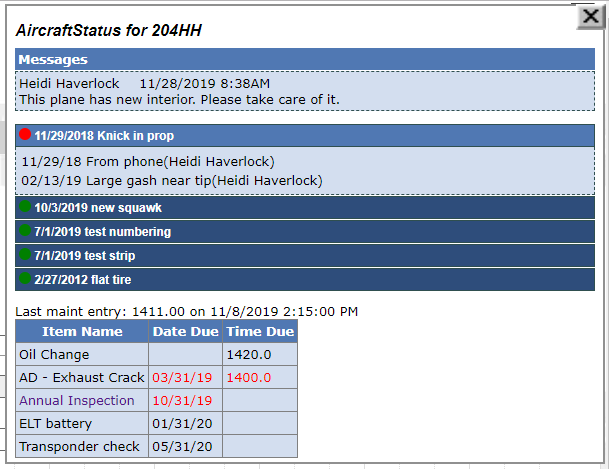The width and height of the screenshot is (609, 469).
Task: Click the green dot beside test numbering
Action: click(25, 230)
